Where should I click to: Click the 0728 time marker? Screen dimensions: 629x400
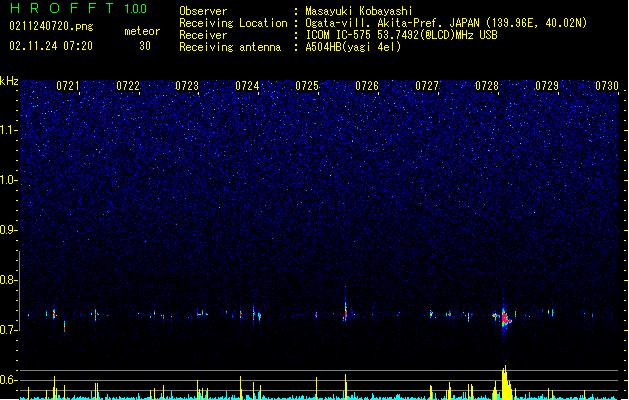[487, 86]
